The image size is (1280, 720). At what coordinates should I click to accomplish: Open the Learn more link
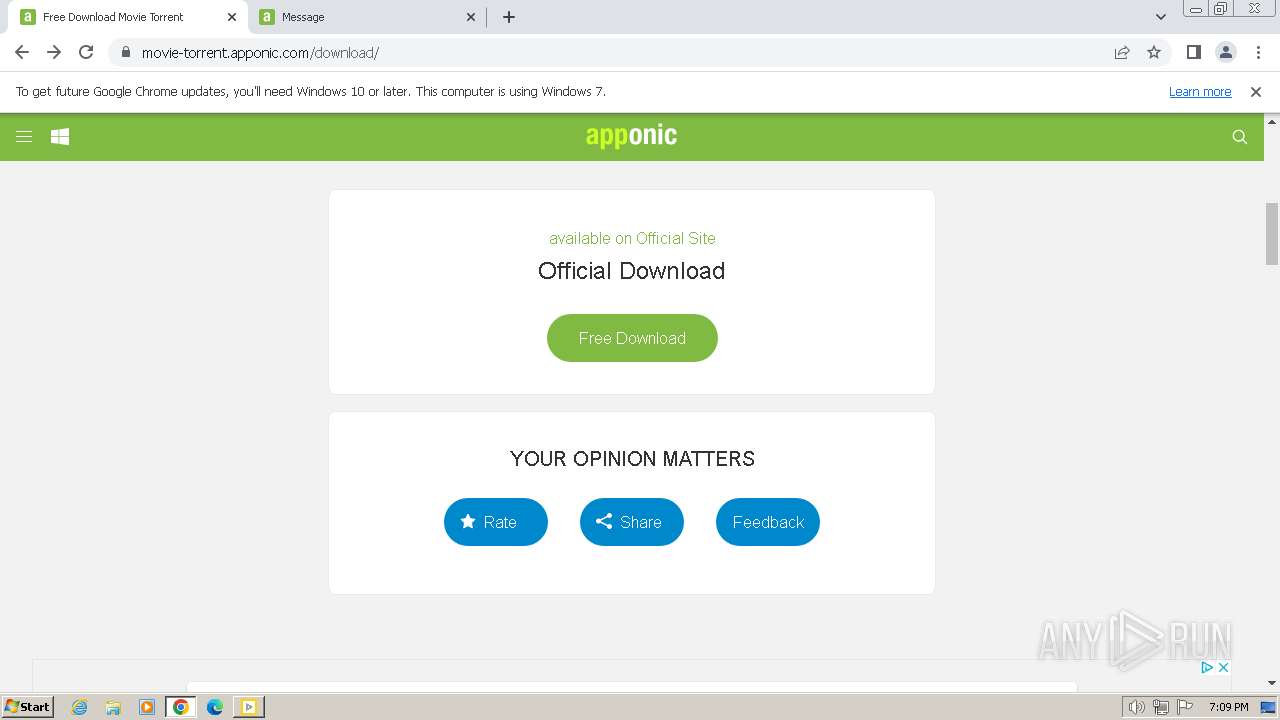click(x=1200, y=92)
